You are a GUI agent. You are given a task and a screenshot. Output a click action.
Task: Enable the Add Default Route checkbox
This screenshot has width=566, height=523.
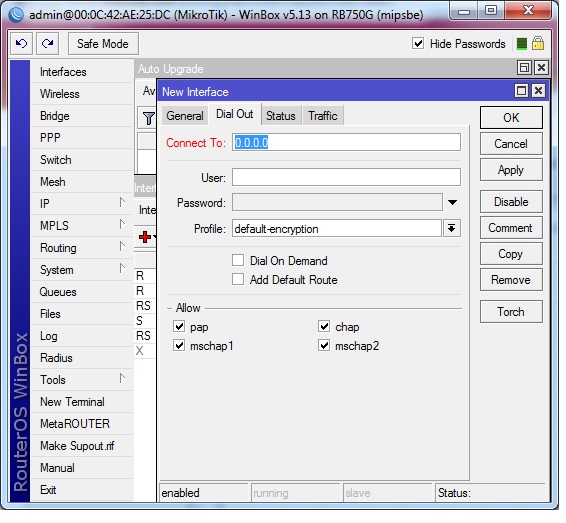(x=238, y=279)
